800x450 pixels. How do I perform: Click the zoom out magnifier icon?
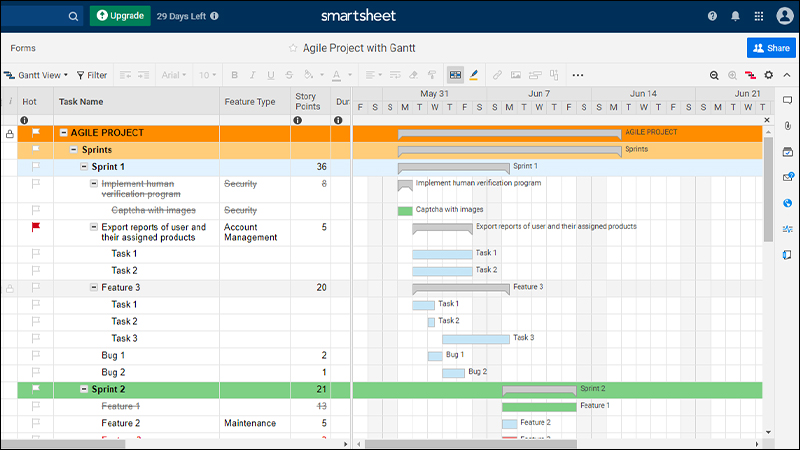click(714, 75)
